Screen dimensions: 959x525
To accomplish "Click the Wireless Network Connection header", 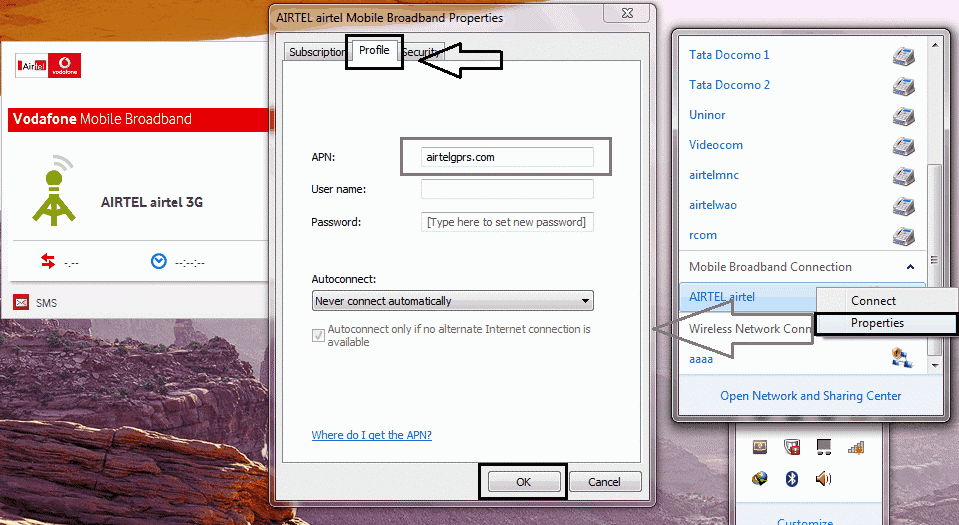I will [x=750, y=329].
